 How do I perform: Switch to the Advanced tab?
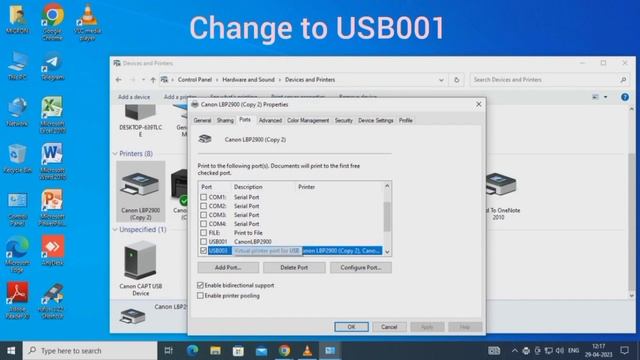(270, 120)
